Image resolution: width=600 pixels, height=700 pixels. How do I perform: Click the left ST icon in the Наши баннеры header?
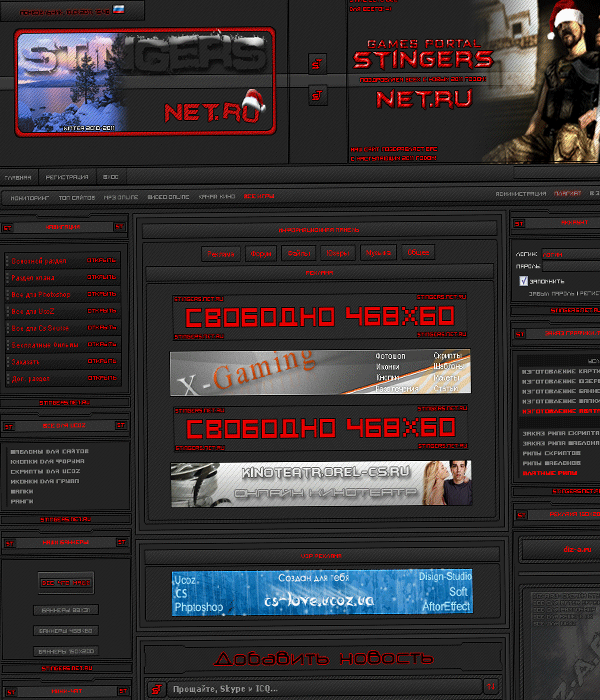(10, 544)
